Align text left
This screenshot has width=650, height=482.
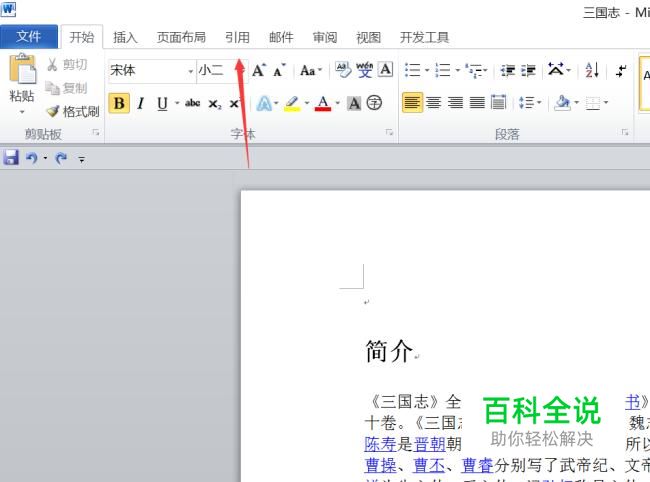(412, 102)
